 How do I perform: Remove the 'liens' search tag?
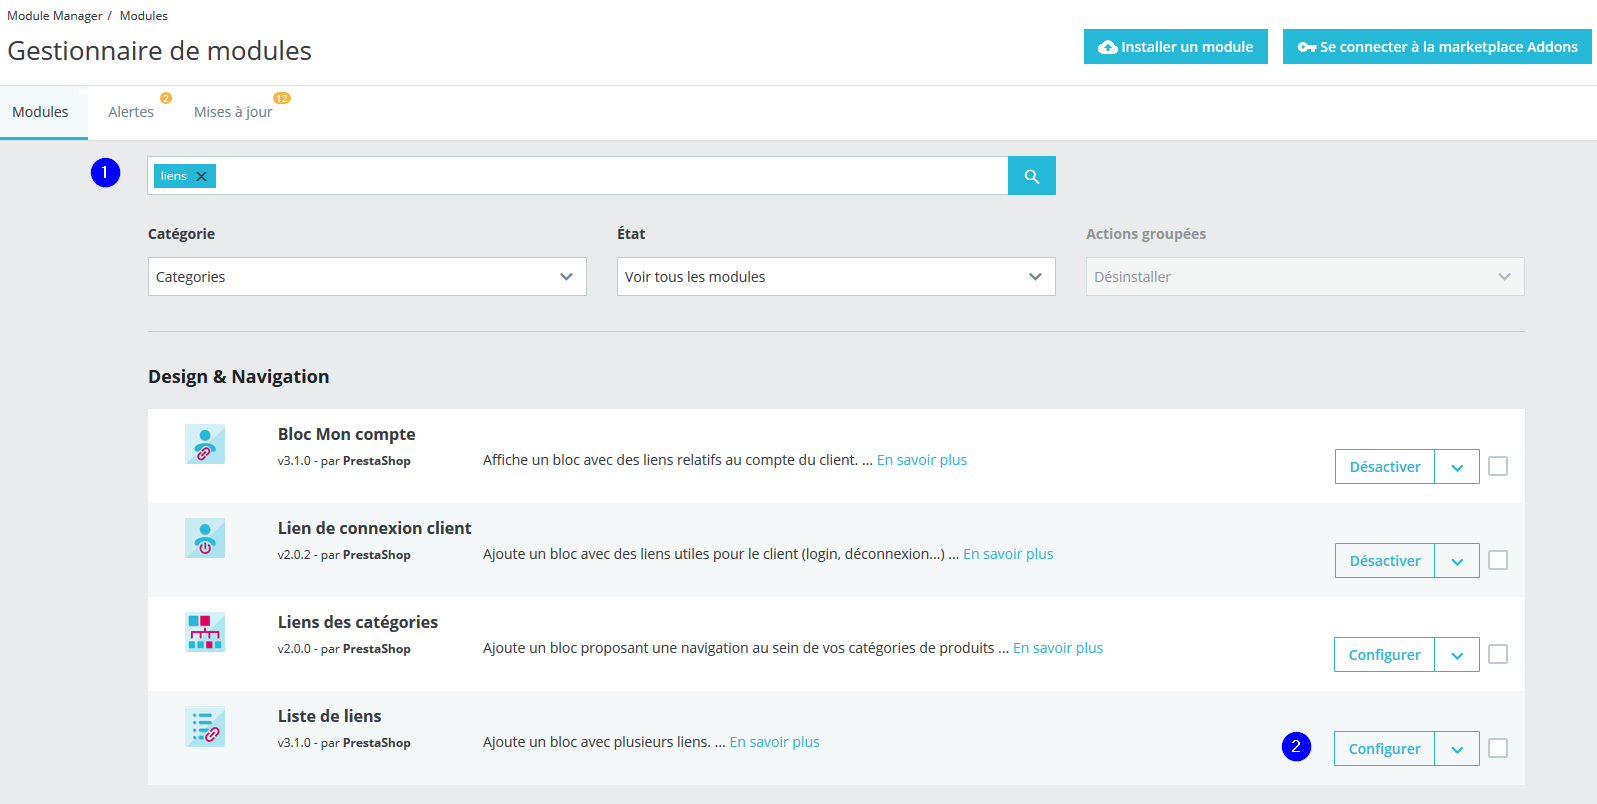pos(201,176)
